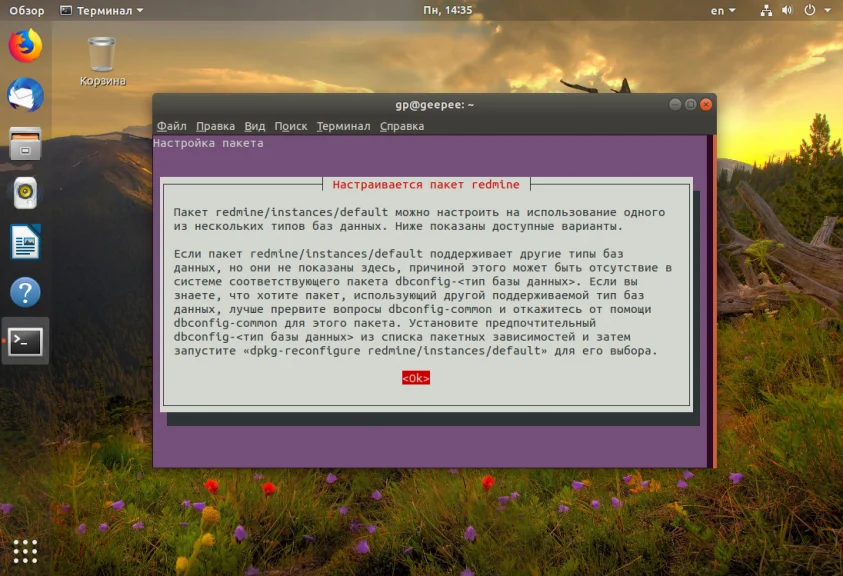Click the gp@geepee: ~ window title bar

tap(434, 105)
